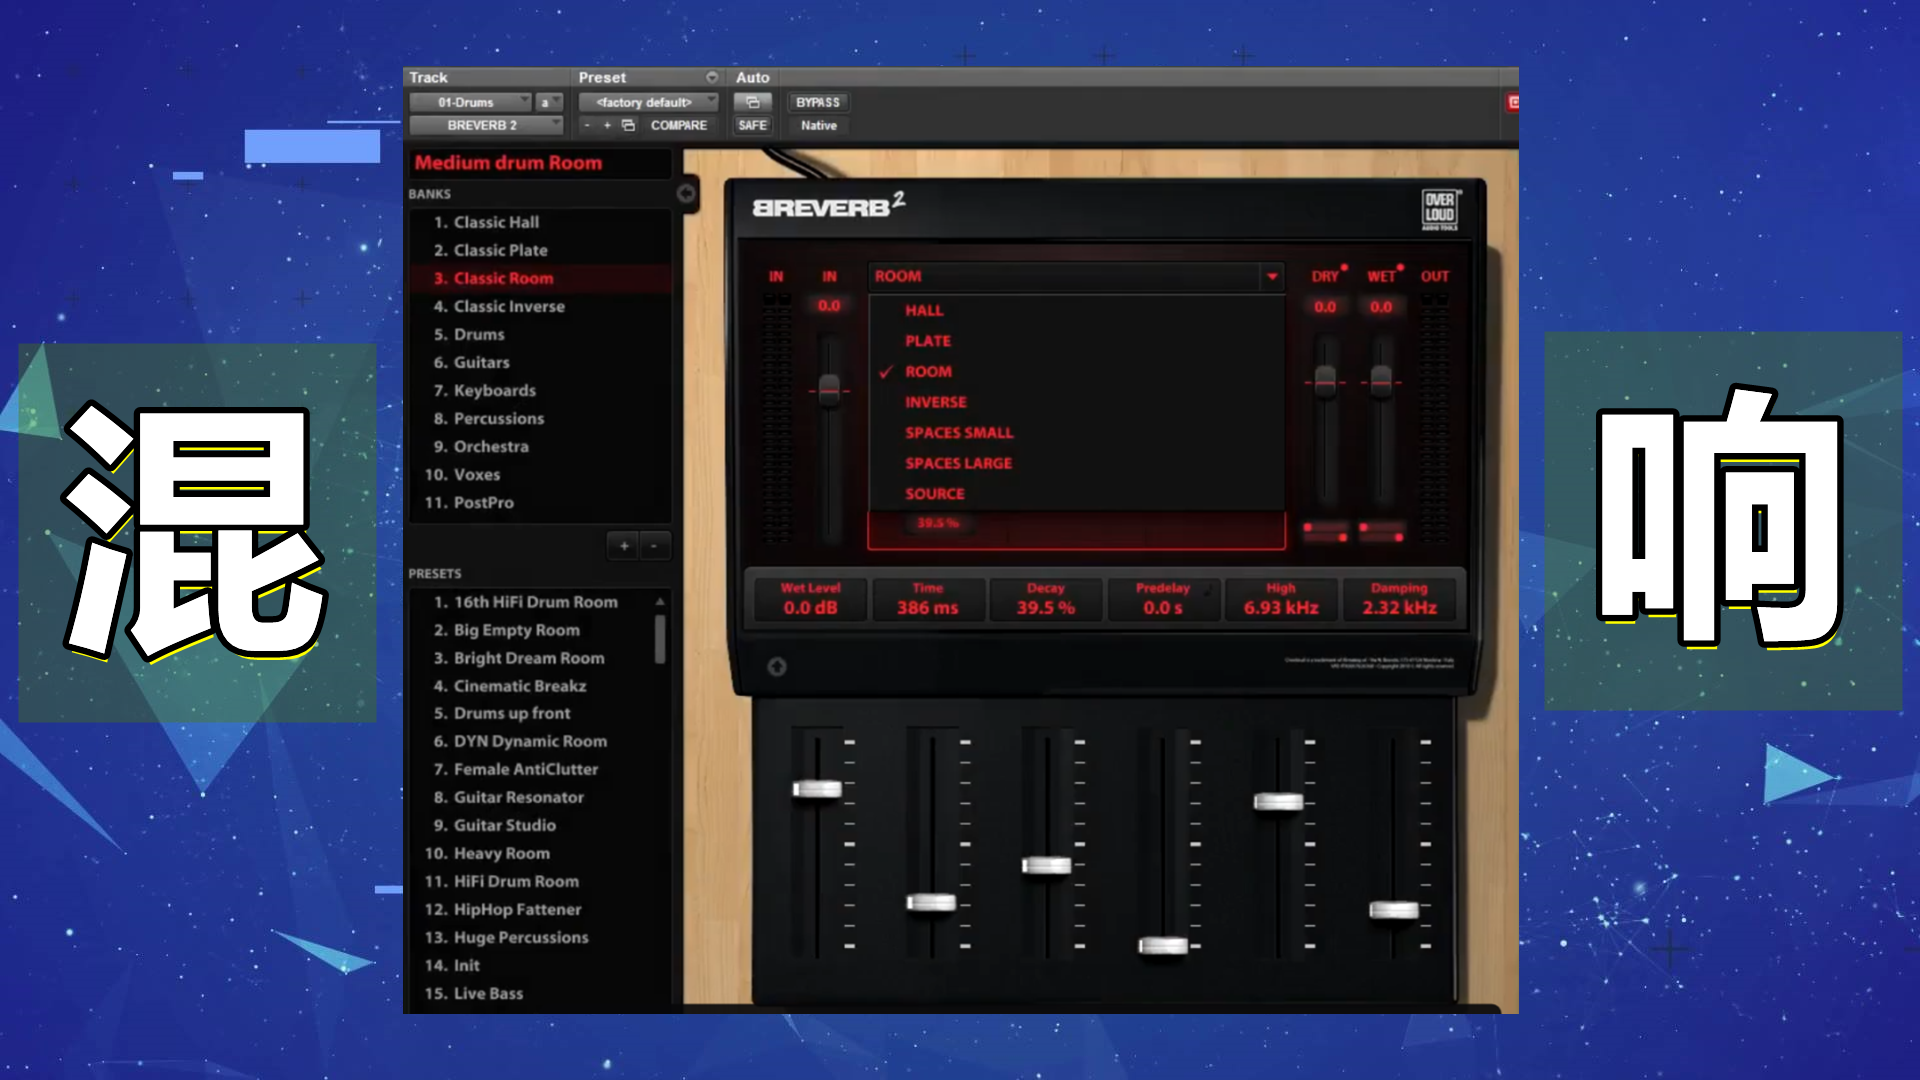The image size is (1920, 1080).
Task: Open the insert position 'a' dropdown
Action: coord(549,102)
